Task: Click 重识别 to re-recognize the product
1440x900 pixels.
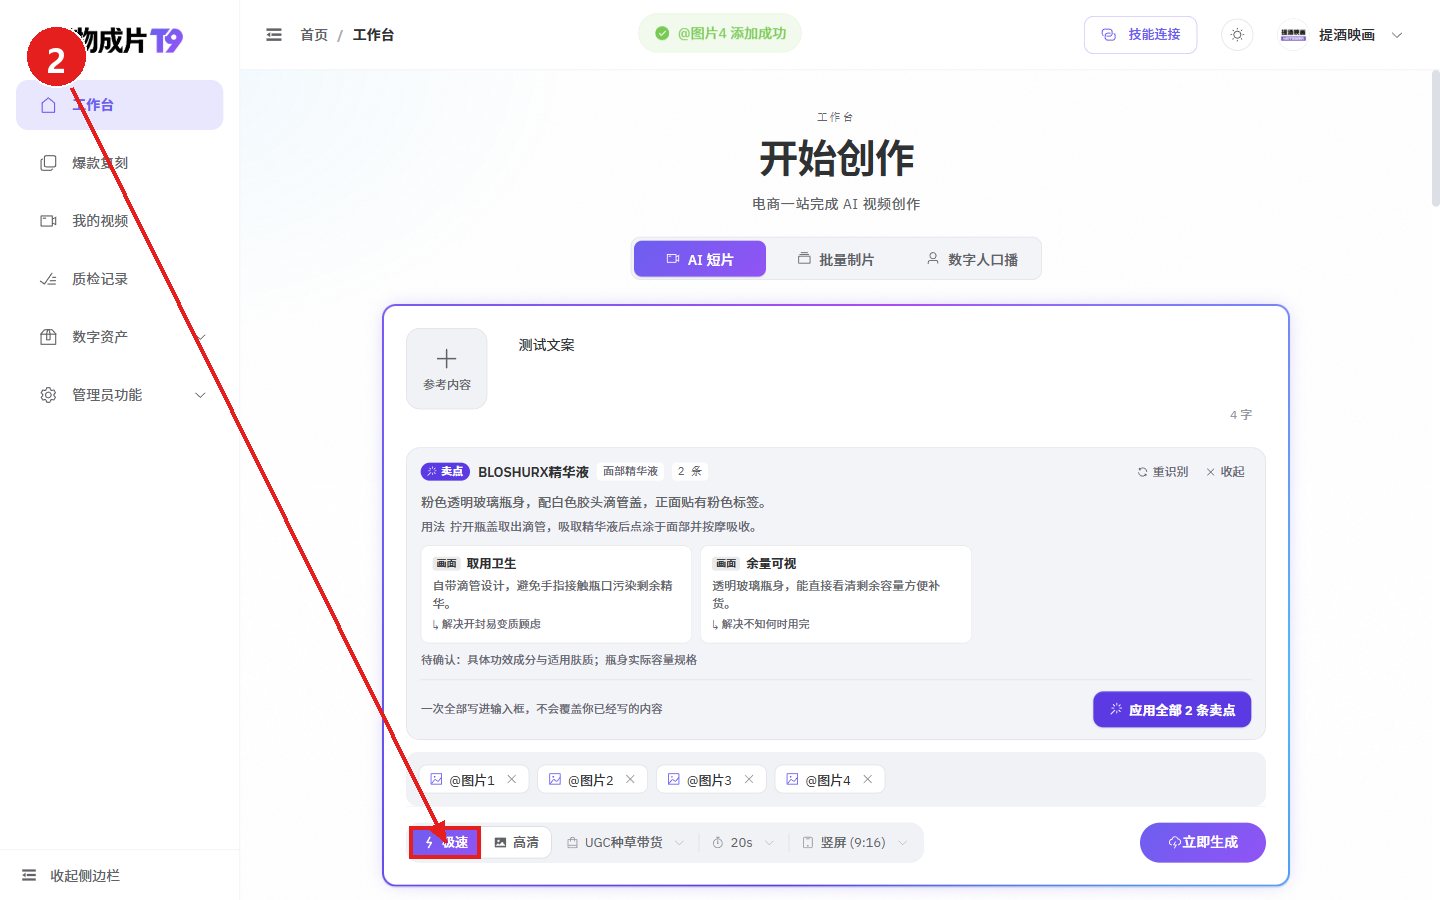Action: click(1163, 472)
